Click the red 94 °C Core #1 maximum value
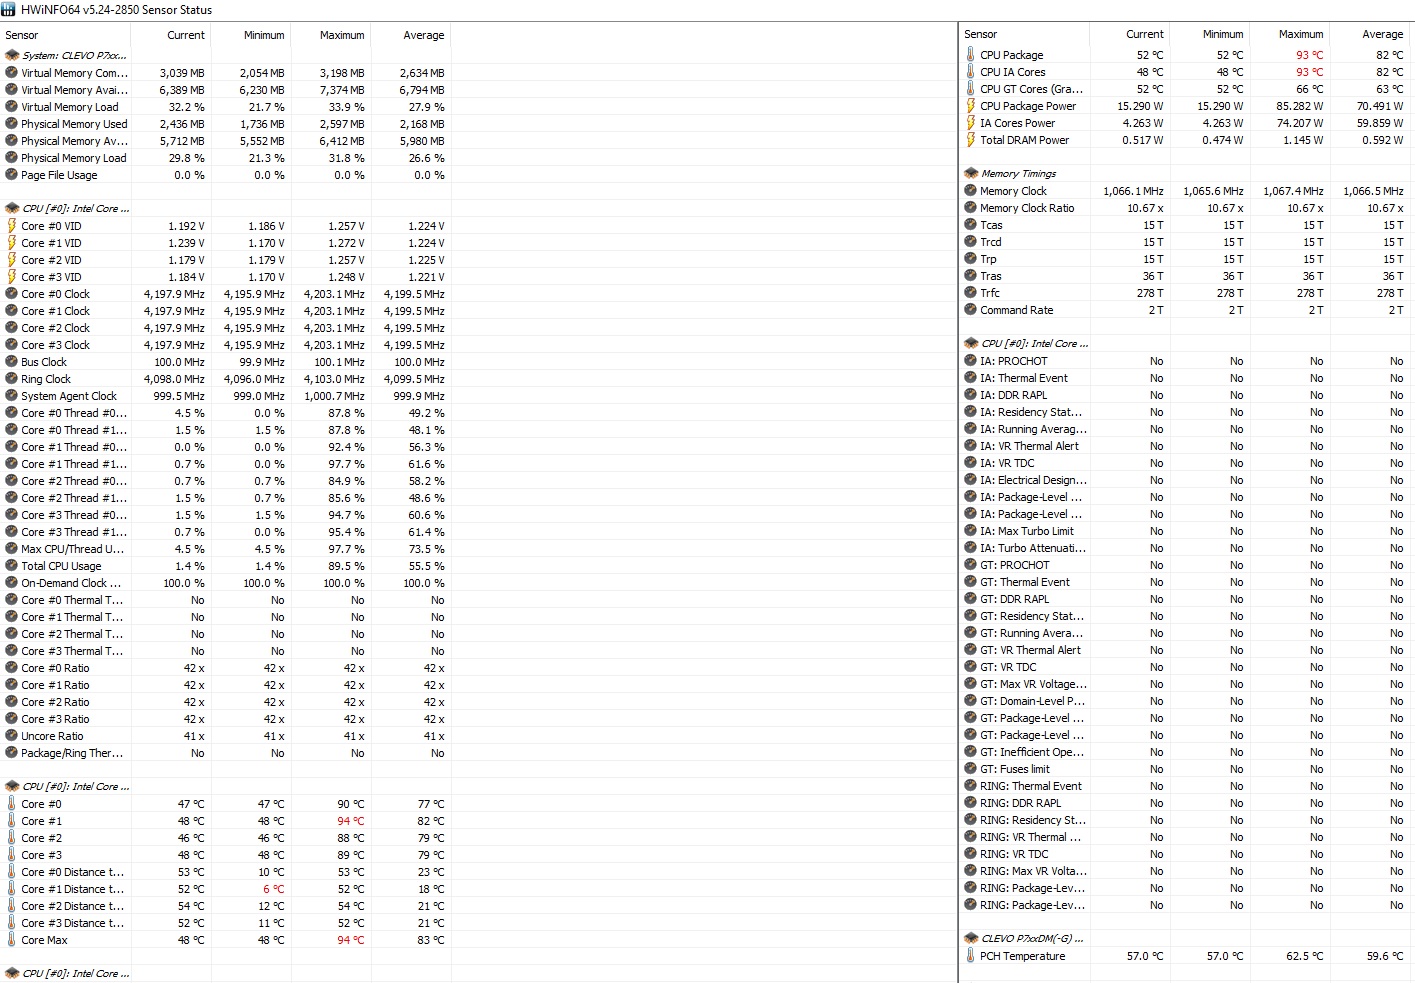The height and width of the screenshot is (983, 1415). point(350,820)
